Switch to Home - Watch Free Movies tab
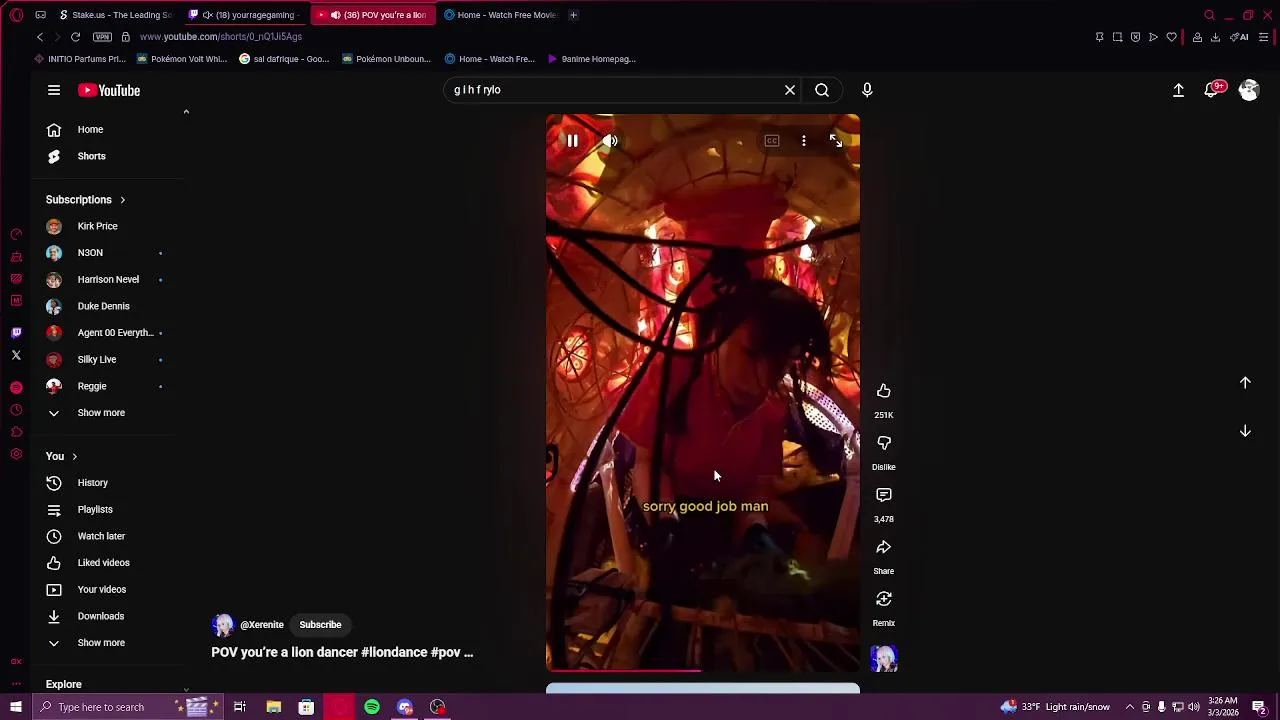This screenshot has width=1280, height=720. point(499,15)
